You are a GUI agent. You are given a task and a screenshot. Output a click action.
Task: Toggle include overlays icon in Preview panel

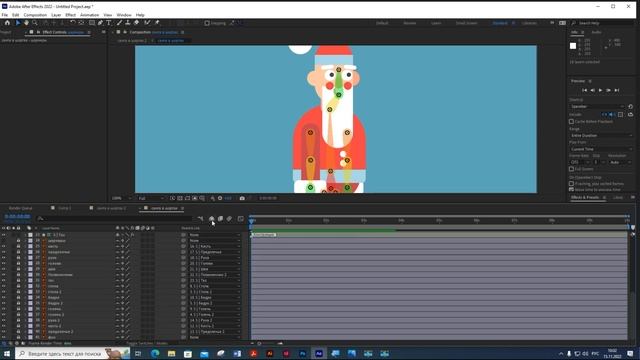(620, 115)
